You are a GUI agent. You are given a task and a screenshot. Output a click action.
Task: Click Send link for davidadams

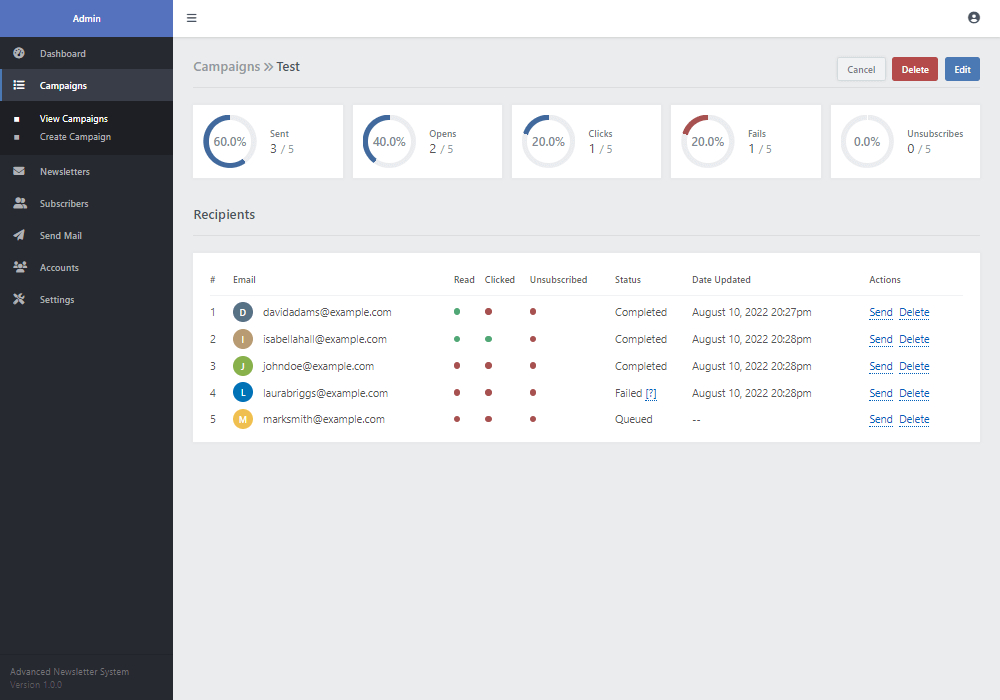[x=881, y=312]
